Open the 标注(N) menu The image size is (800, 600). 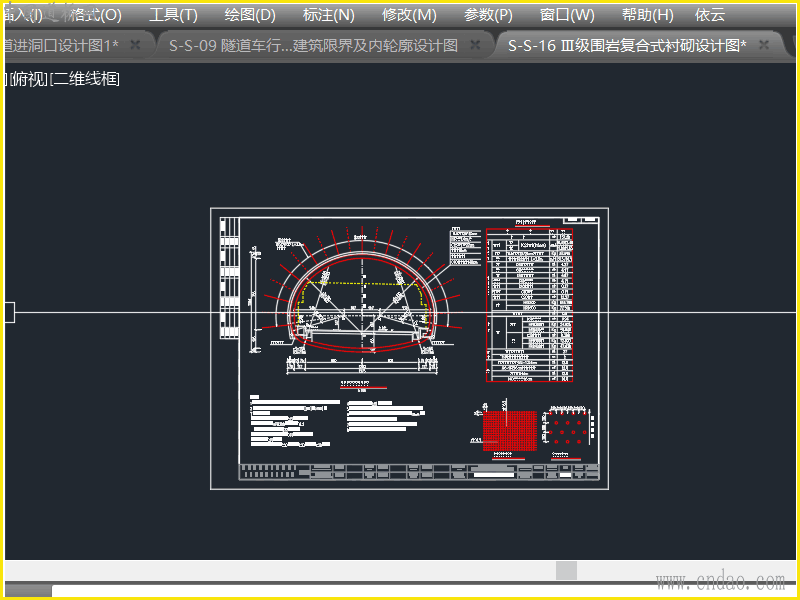pos(328,15)
